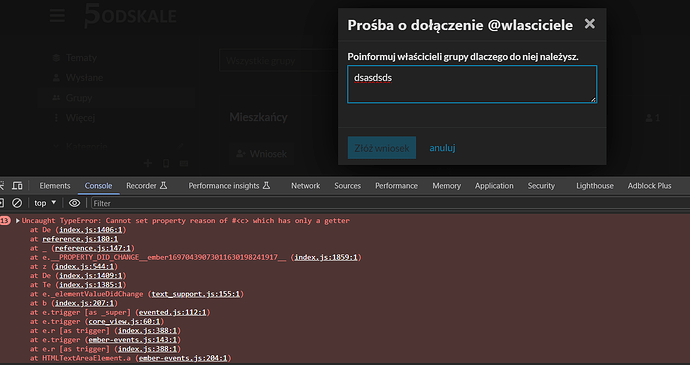Open source link reference.js:147:1

(x=92, y=248)
